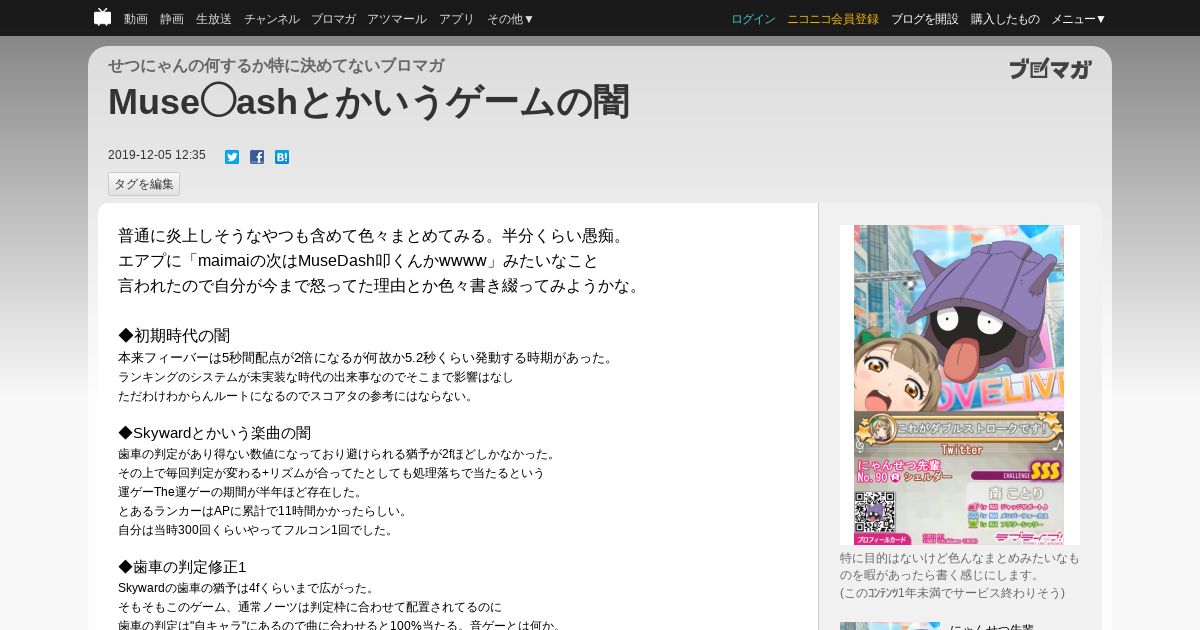Image resolution: width=1200 pixels, height=630 pixels.
Task: Open the Love Live profile card image
Action: pyautogui.click(x=960, y=385)
